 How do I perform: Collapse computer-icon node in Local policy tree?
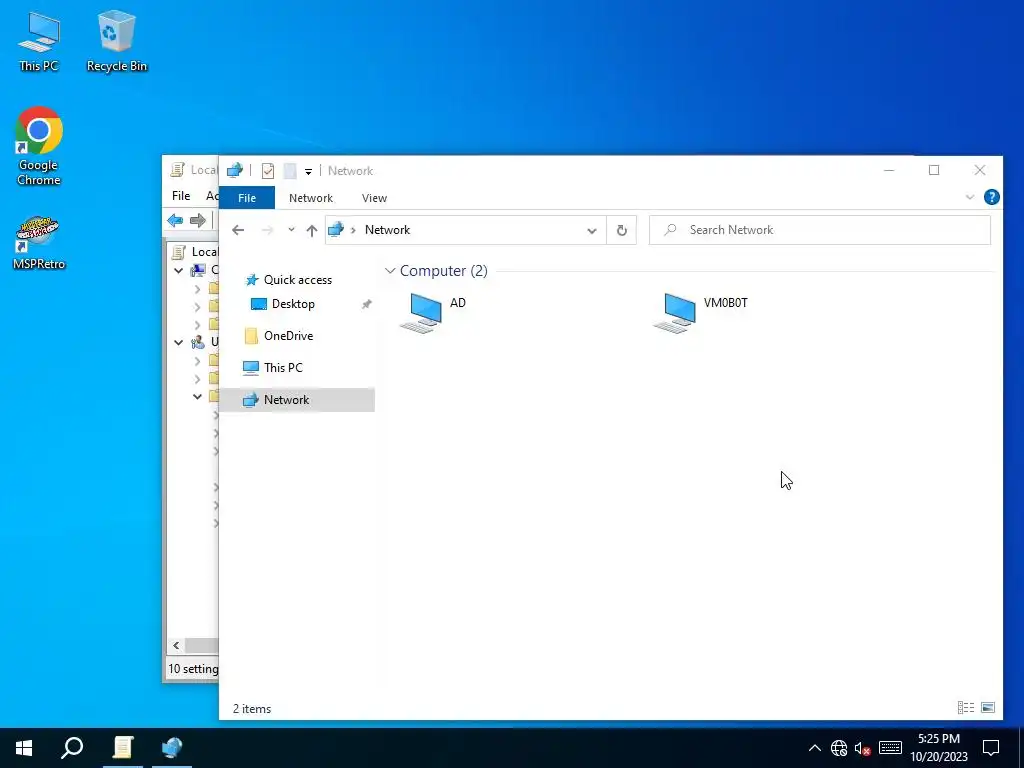[178, 270]
